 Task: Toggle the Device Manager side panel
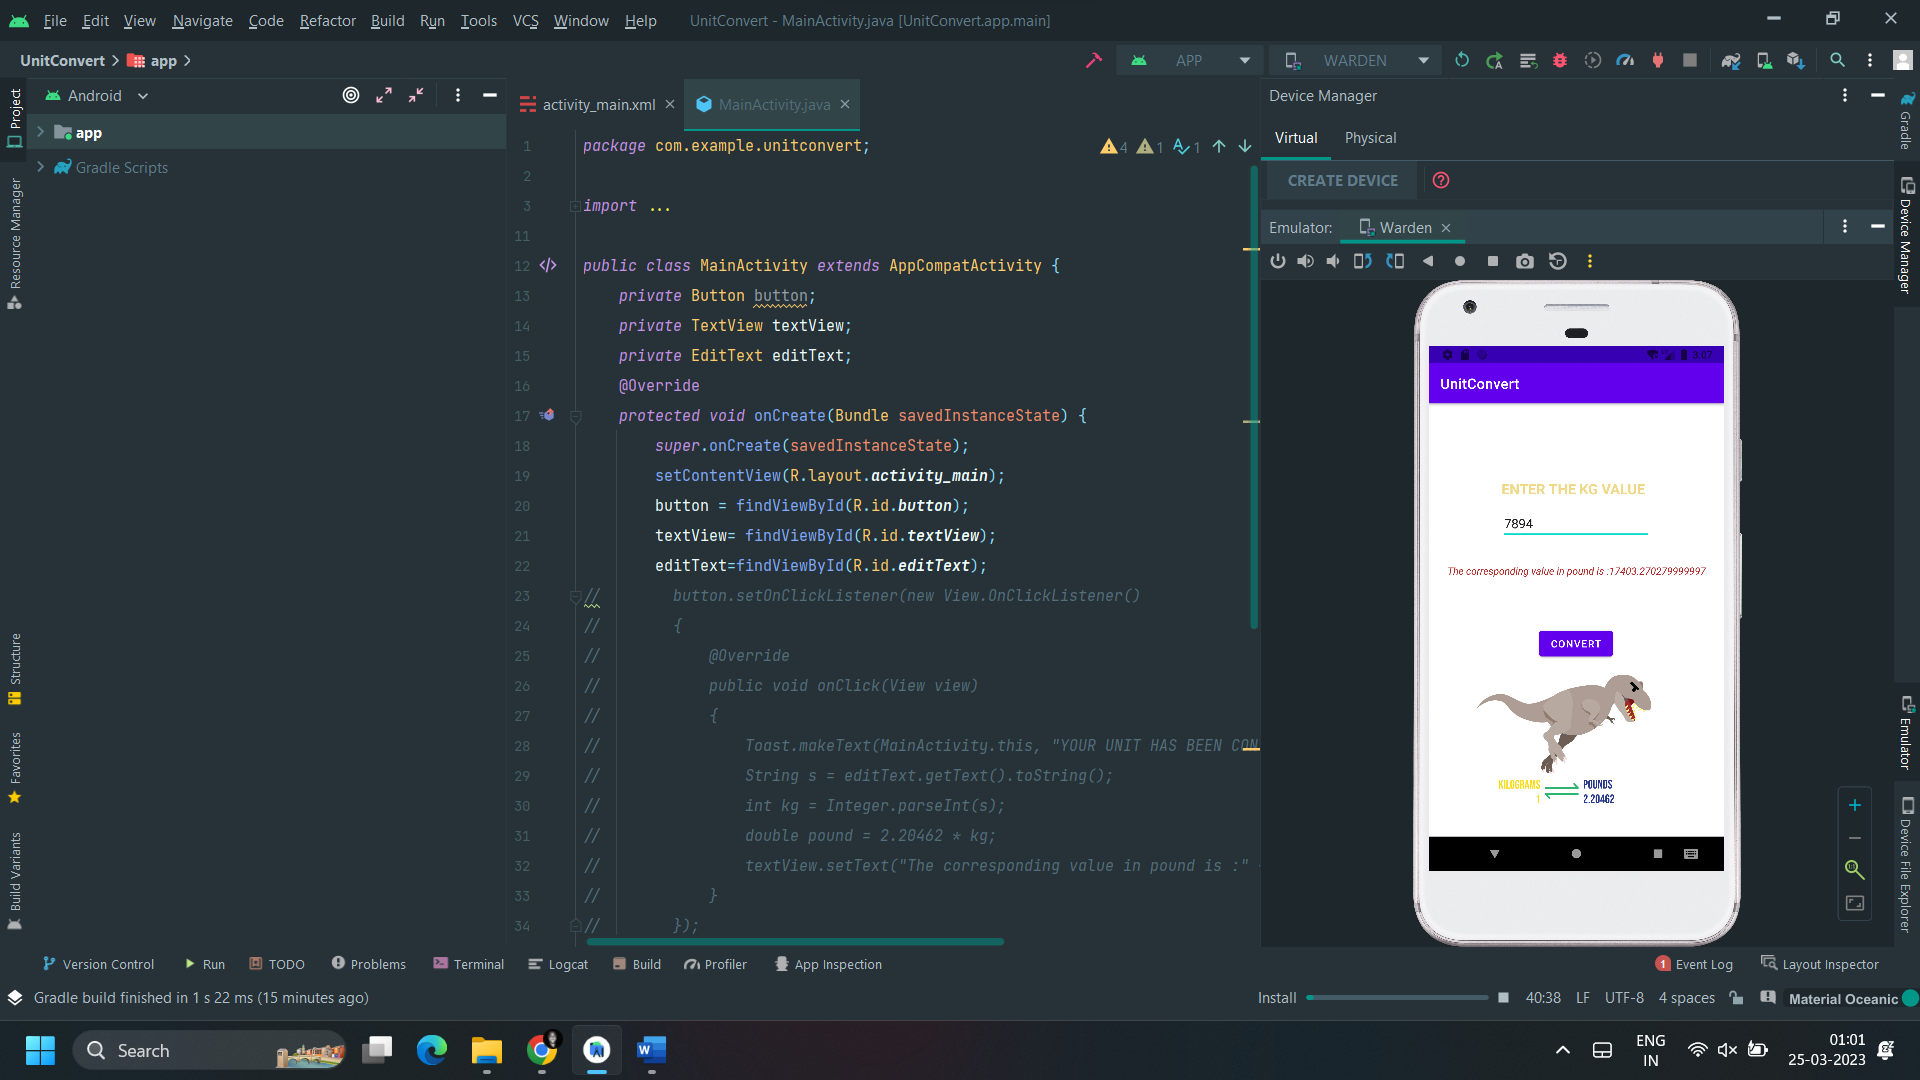tap(1906, 236)
